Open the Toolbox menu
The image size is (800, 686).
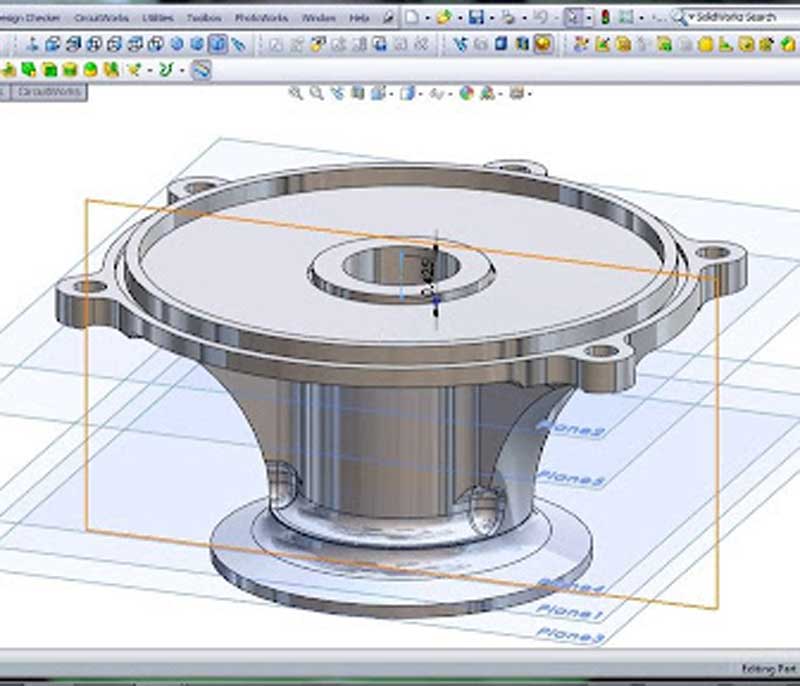coord(203,18)
